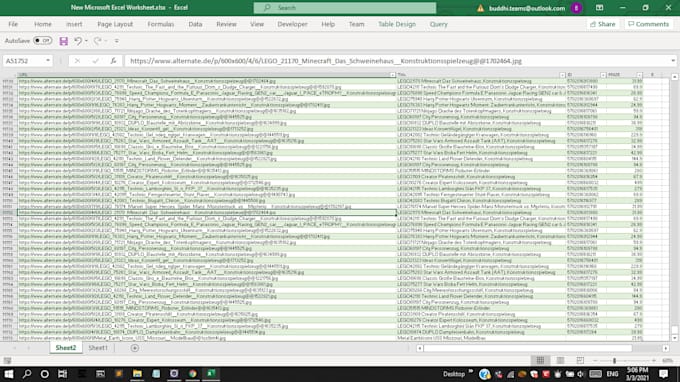
Task: Open Customize Quick Access Toolbar dropdown
Action: pyautogui.click(x=116, y=41)
